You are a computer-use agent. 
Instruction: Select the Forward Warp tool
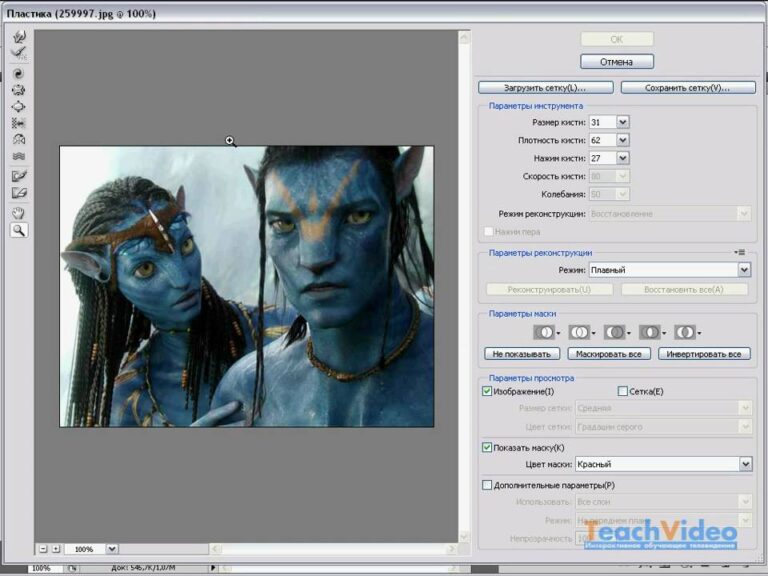(19, 36)
